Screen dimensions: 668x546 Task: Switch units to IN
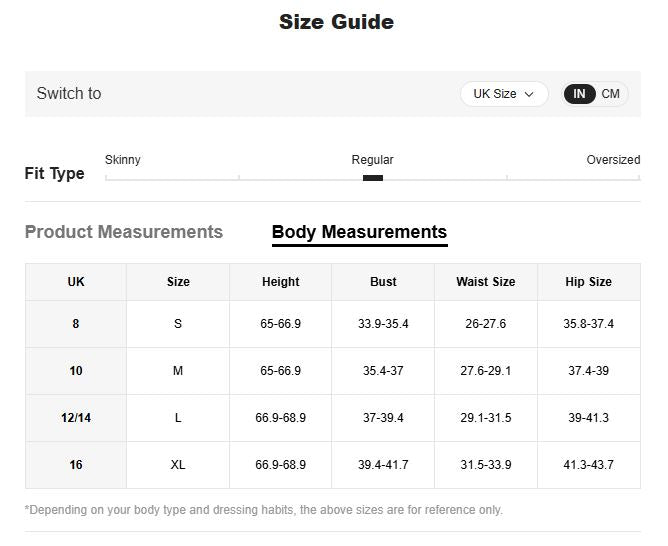pos(580,94)
